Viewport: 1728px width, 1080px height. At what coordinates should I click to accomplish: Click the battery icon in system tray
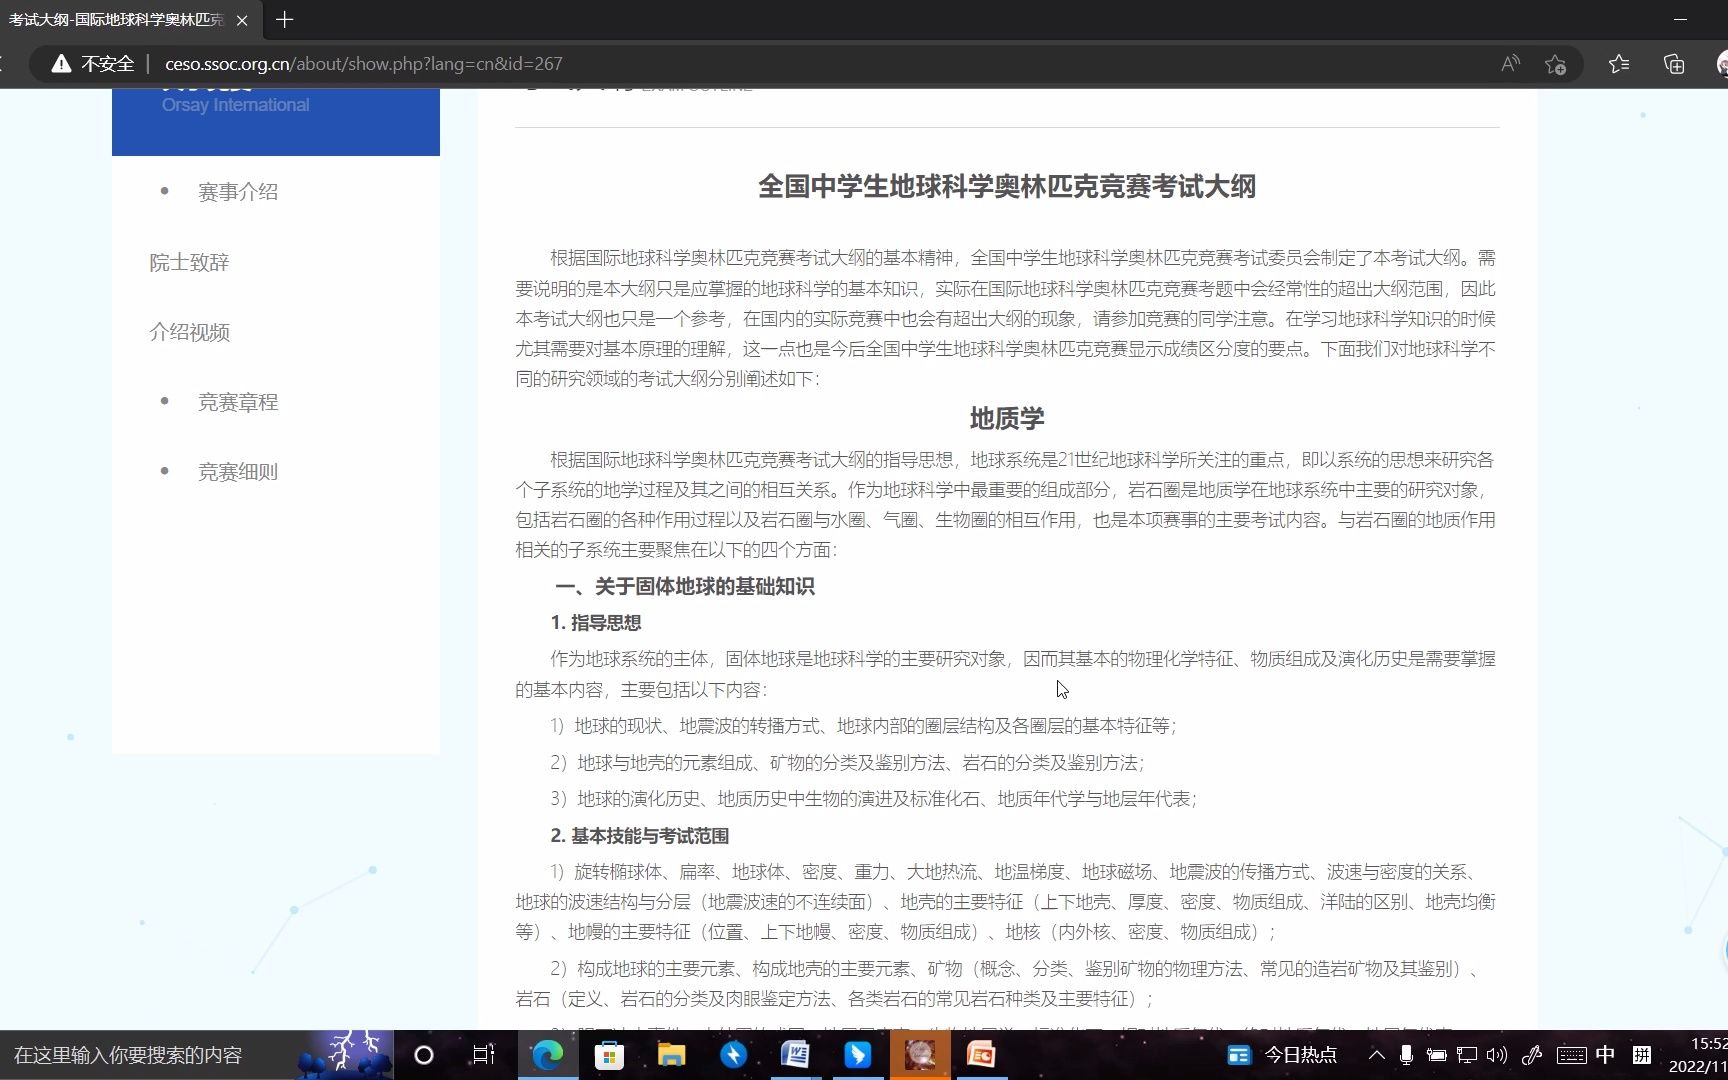1437,1055
